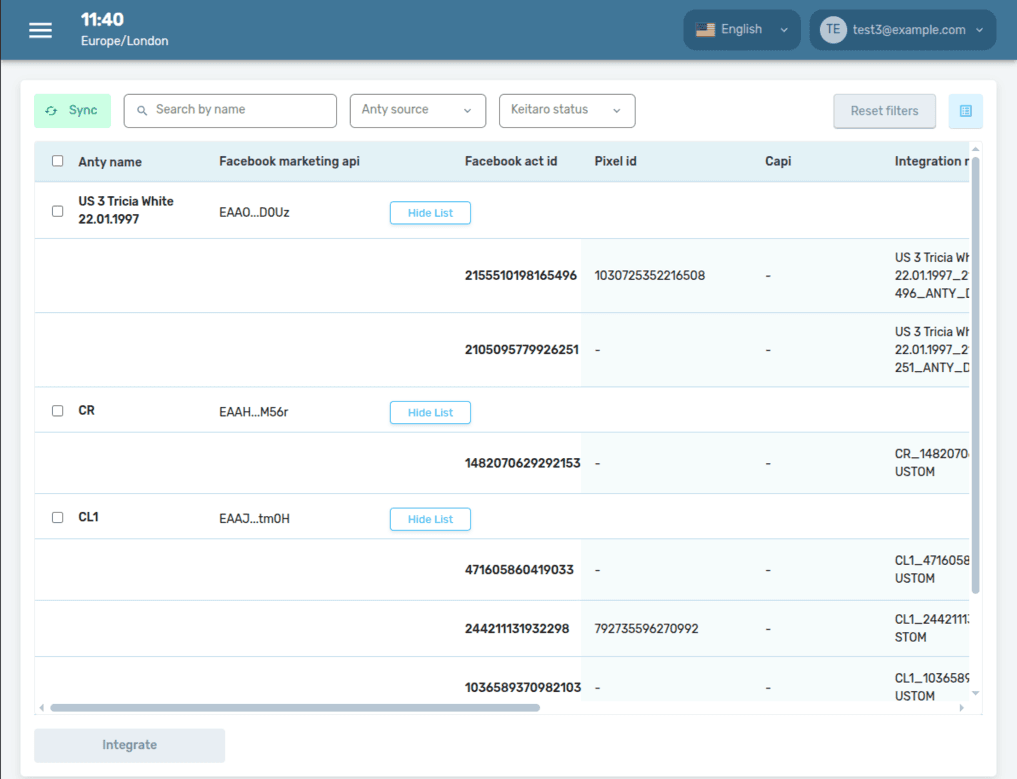1017x779 pixels.
Task: Check the US 3 Tricia White row checkbox
Action: point(58,211)
